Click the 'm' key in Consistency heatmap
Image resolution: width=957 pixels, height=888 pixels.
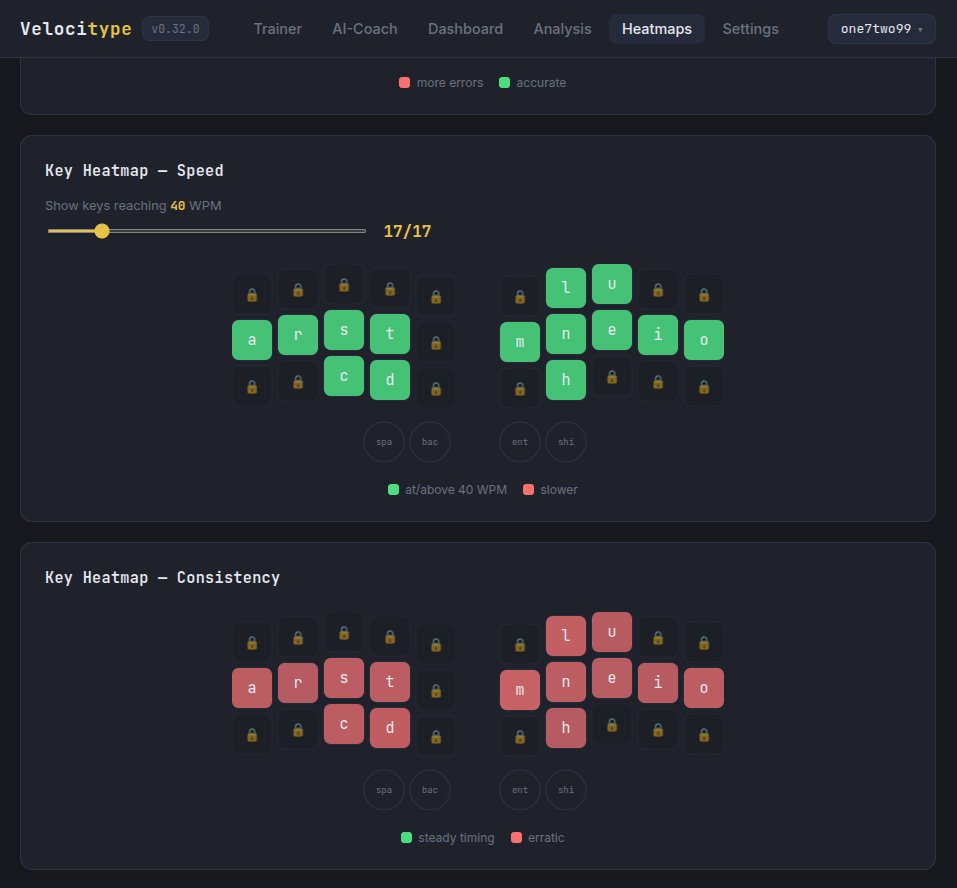(x=520, y=690)
